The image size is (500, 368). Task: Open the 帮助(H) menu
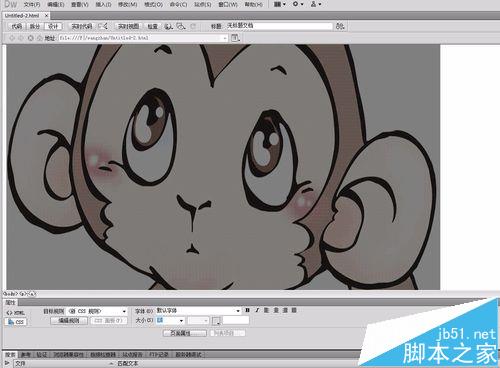point(253,5)
